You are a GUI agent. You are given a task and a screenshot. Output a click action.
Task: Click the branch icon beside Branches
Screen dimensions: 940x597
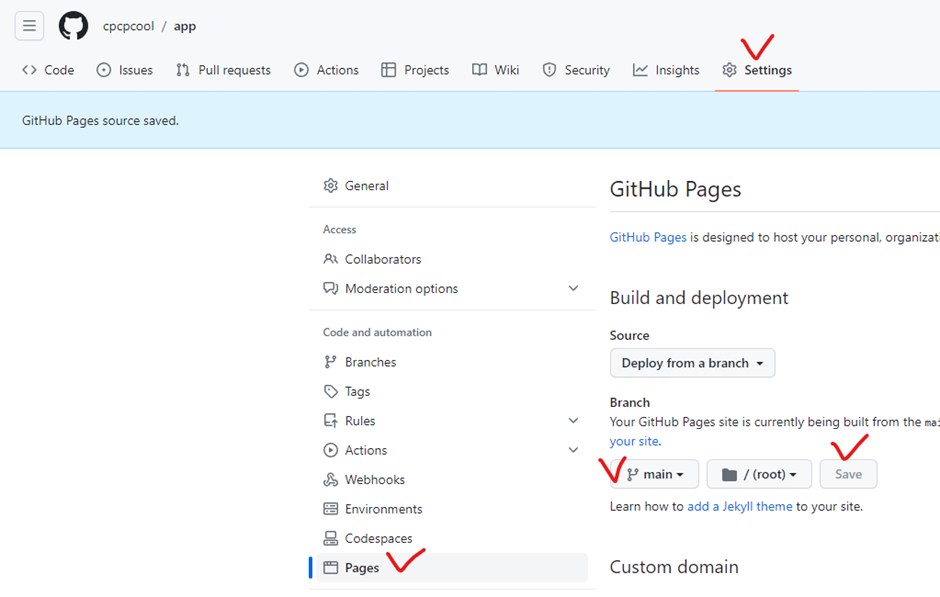tap(330, 362)
